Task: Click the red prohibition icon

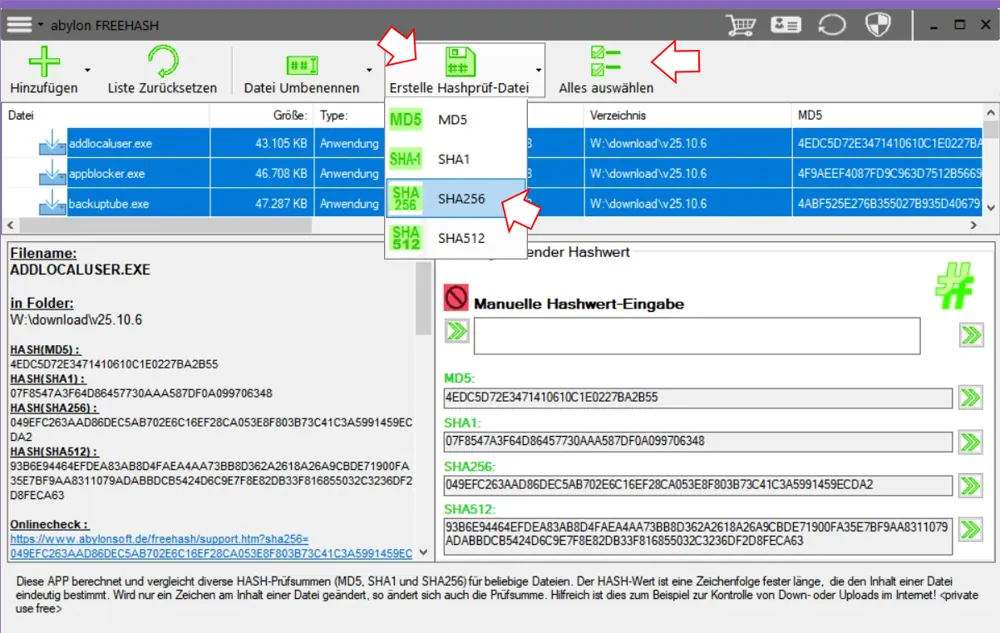Action: [456, 298]
